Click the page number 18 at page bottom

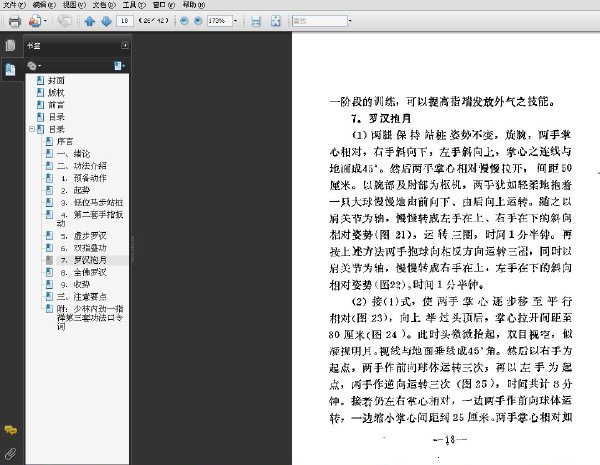pos(450,440)
